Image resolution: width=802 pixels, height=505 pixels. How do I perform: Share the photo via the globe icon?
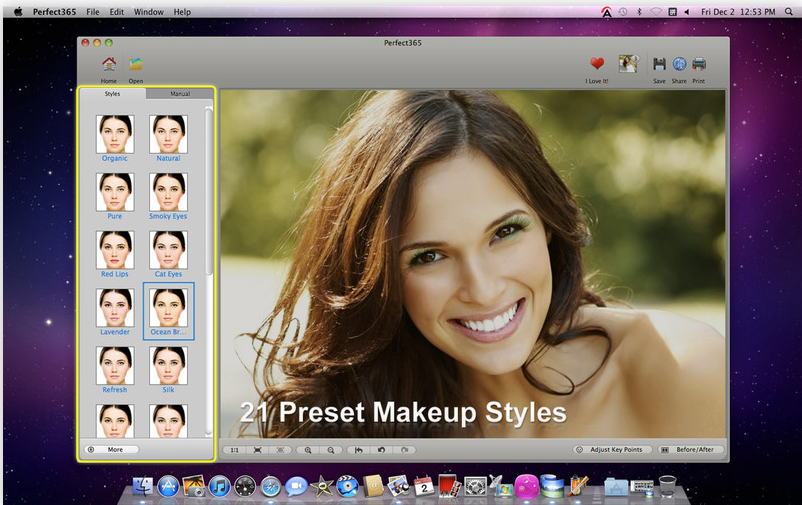(679, 64)
